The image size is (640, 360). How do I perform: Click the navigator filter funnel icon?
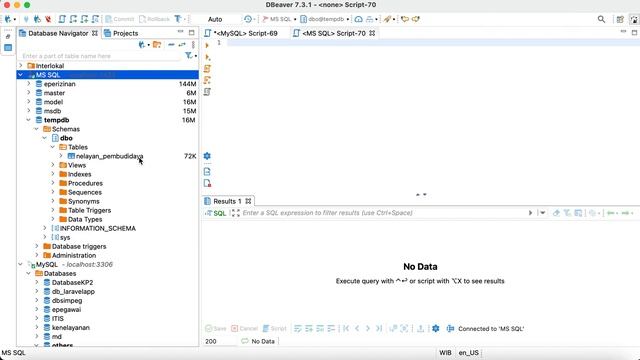[x=188, y=56]
